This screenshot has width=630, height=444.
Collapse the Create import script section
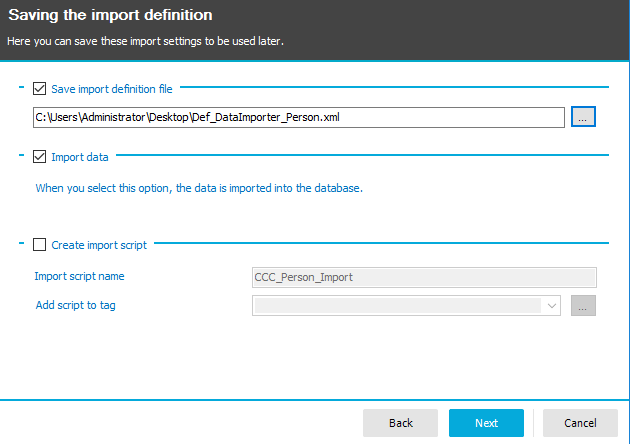21,244
